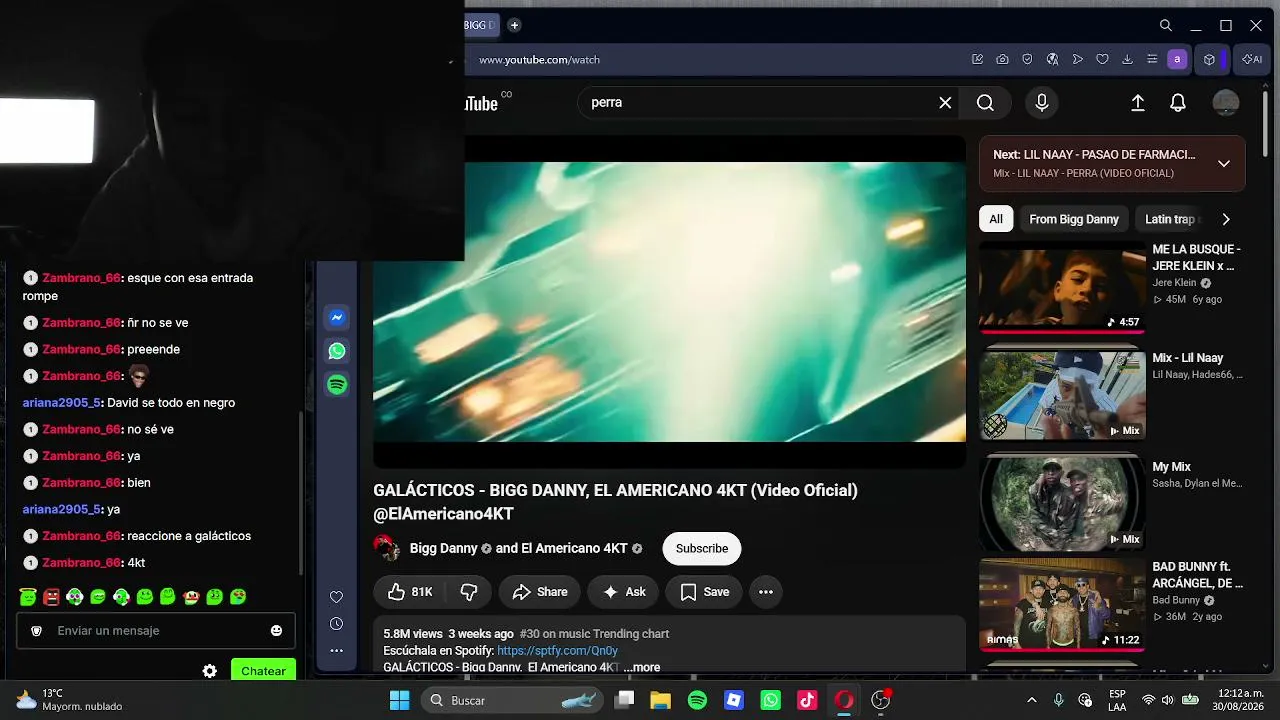
Task: Open the ME LA BUSQUE video thumbnail
Action: pyautogui.click(x=1062, y=287)
